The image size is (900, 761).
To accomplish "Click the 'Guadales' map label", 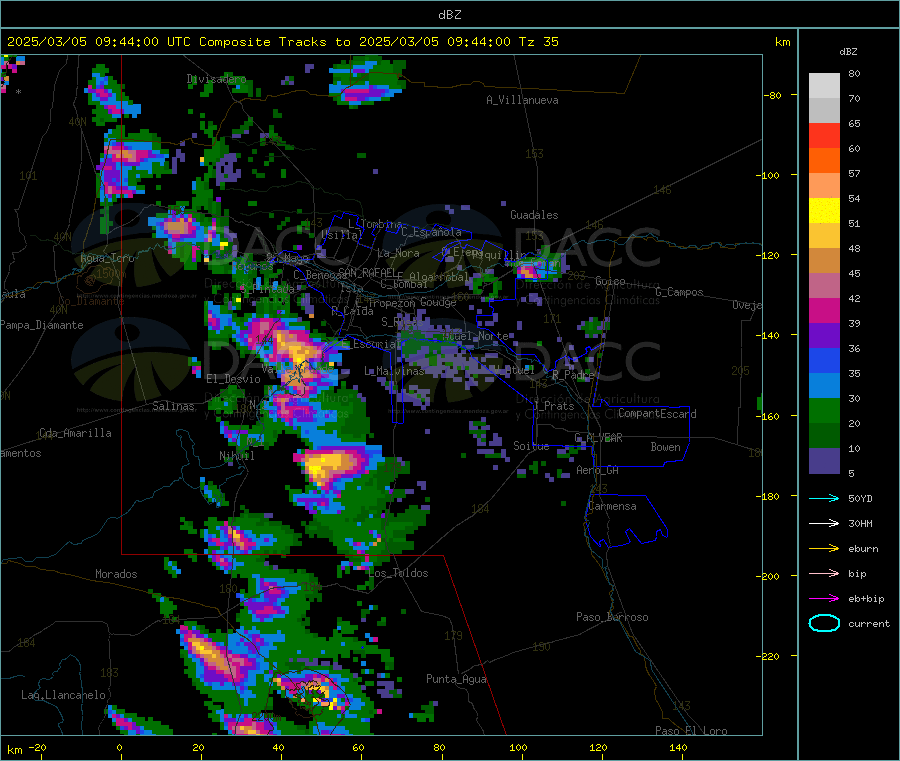I will 534,215.
